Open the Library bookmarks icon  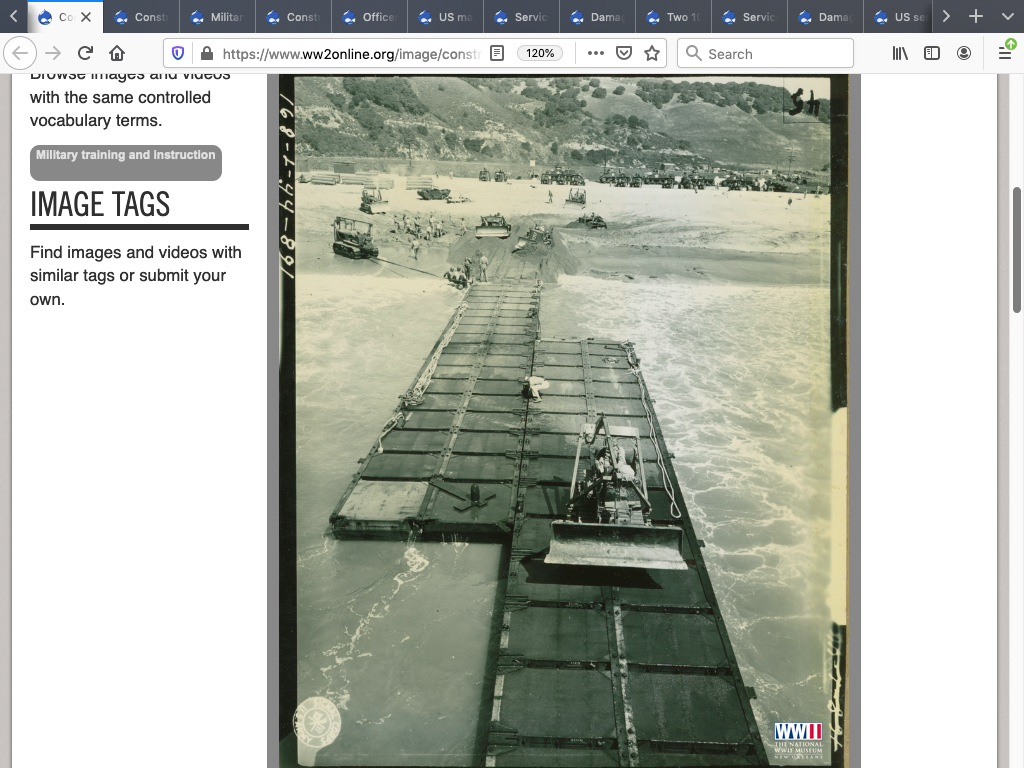tap(900, 54)
